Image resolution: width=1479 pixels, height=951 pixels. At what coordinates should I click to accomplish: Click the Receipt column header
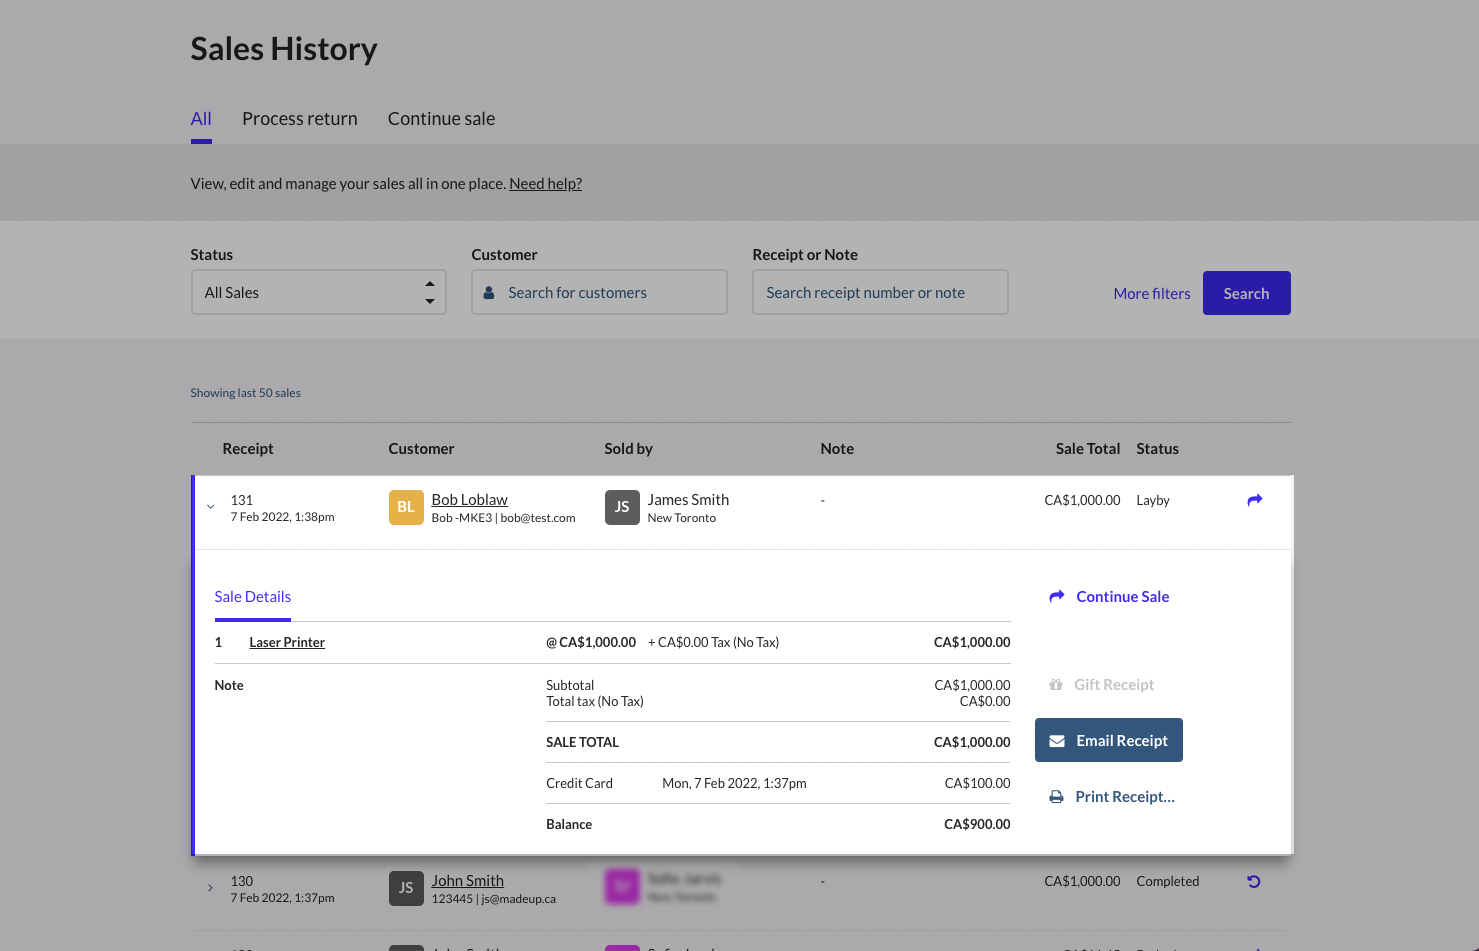pyautogui.click(x=248, y=449)
